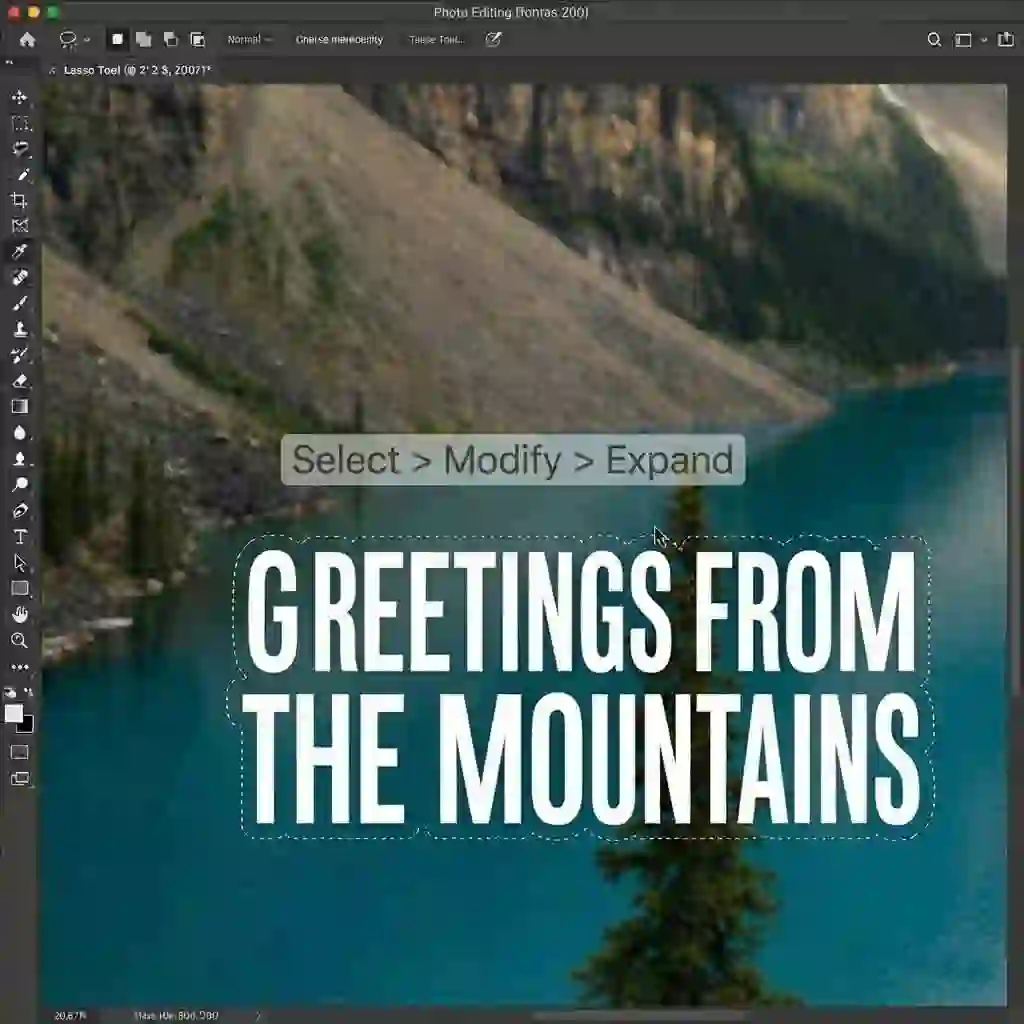Screen dimensions: 1024x1024
Task: Open search from the options bar
Action: point(933,40)
